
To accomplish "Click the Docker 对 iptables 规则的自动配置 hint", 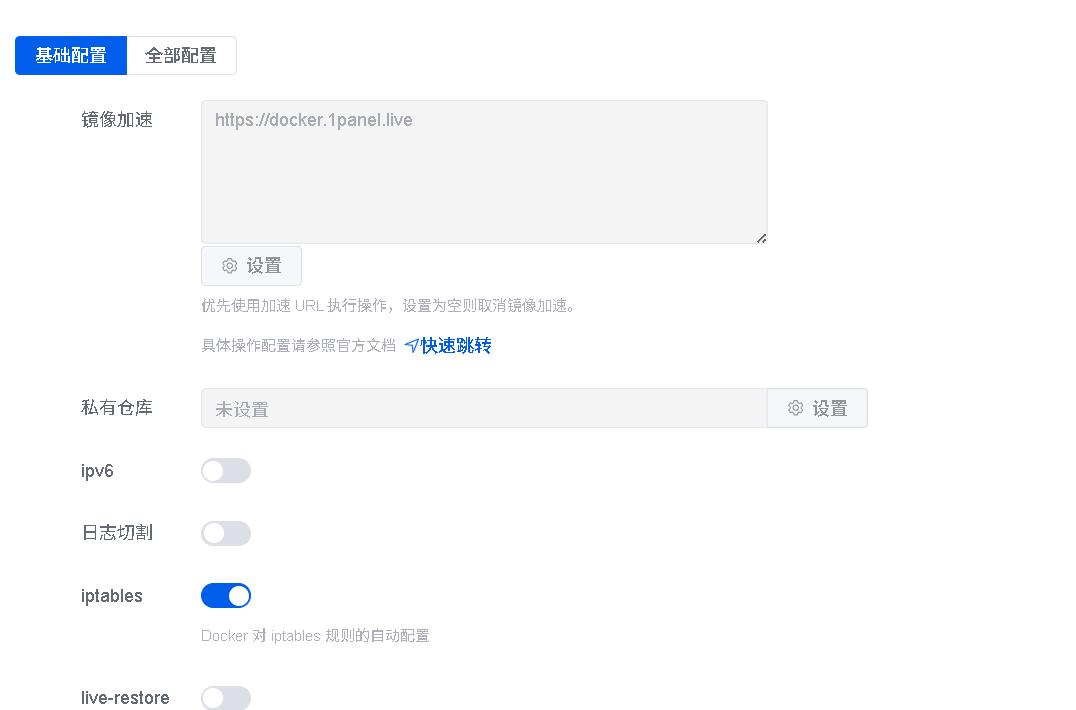I will coord(315,636).
